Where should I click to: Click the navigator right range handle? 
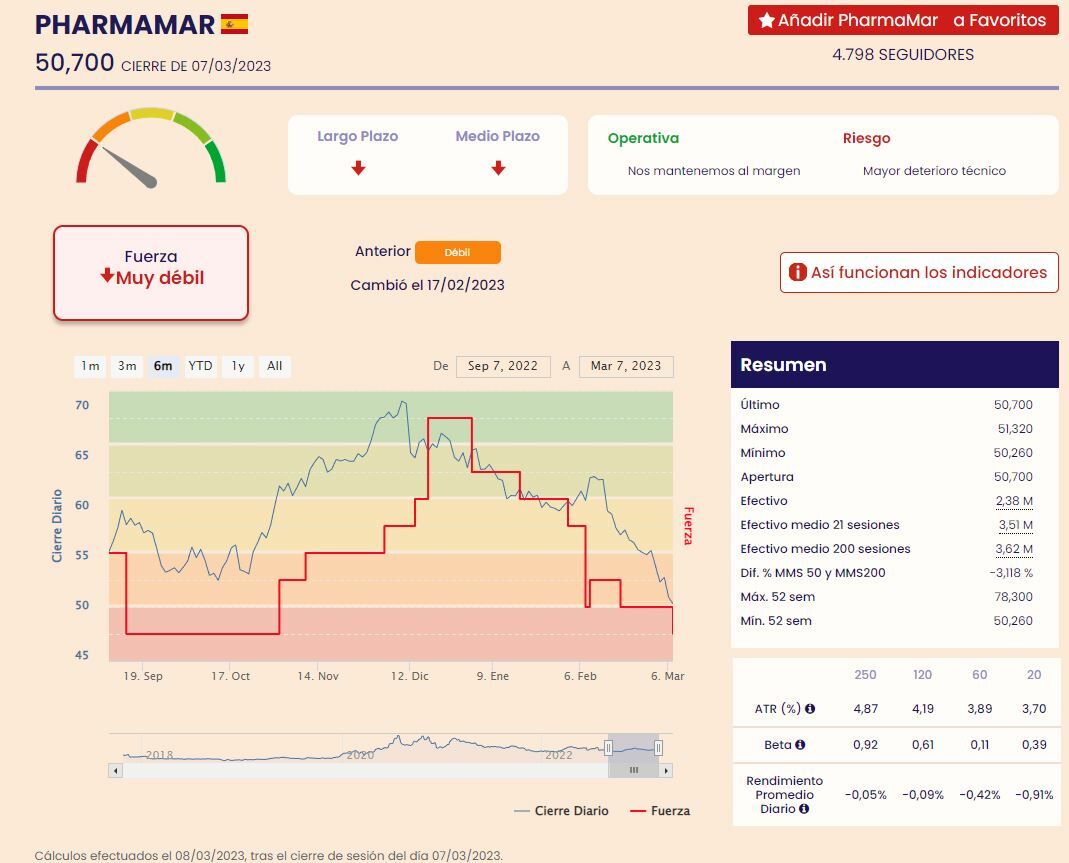(x=658, y=748)
